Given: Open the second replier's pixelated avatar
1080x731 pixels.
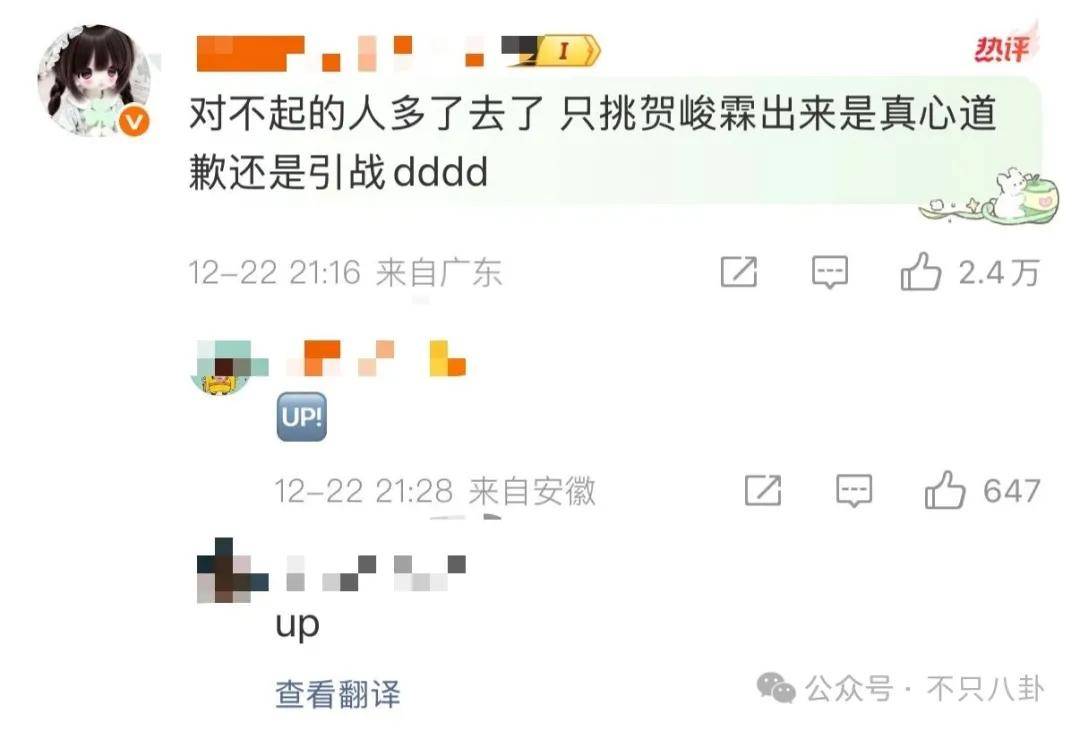Looking at the screenshot, I should [232, 570].
